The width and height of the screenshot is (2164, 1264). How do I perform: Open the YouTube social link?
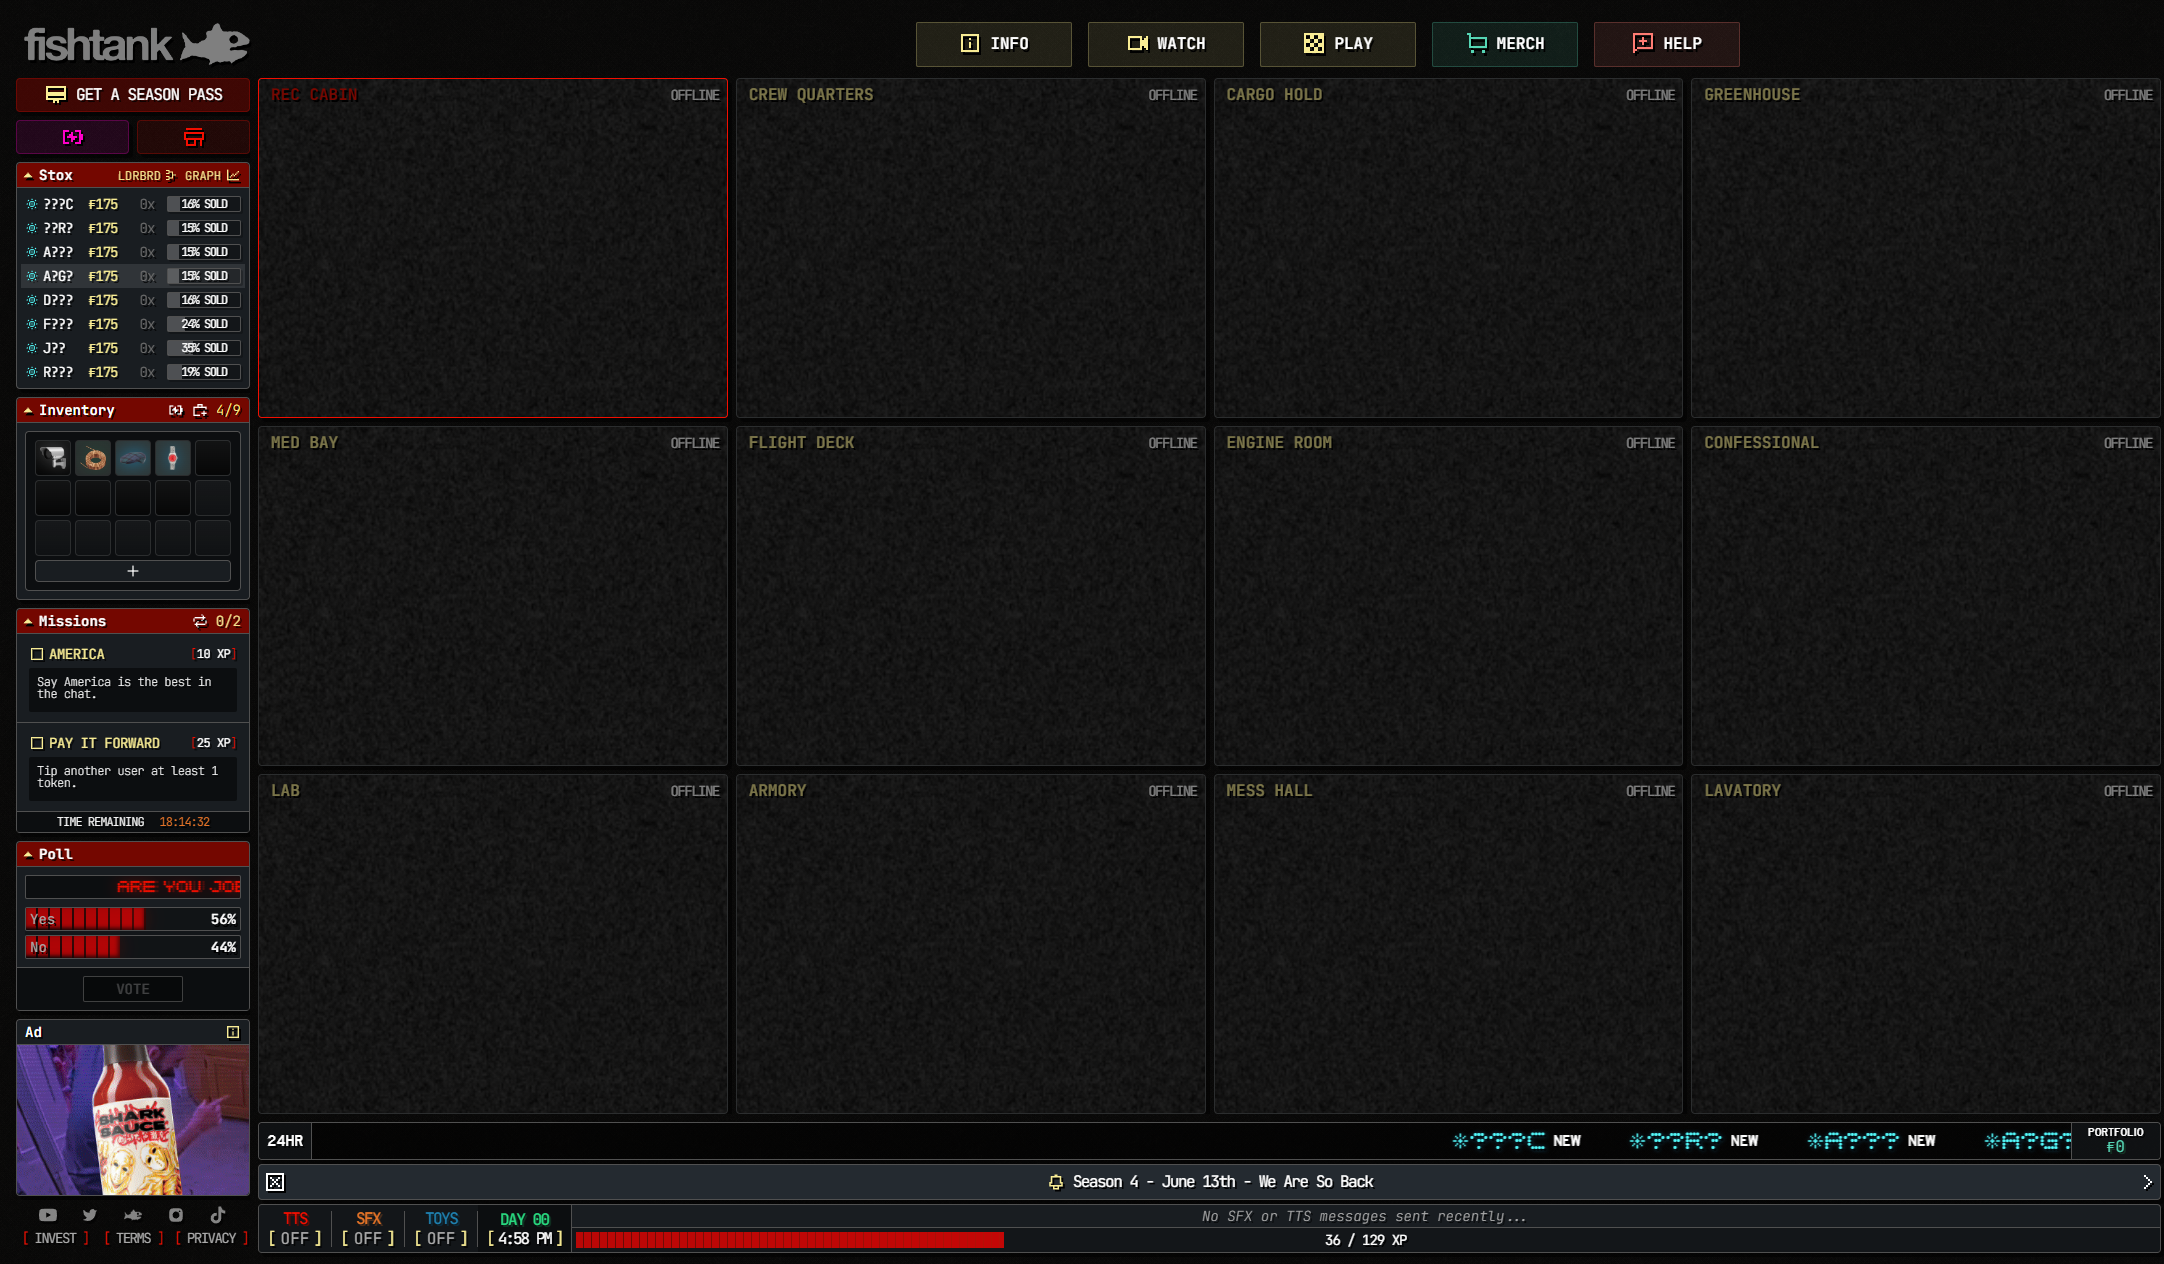pyautogui.click(x=48, y=1215)
